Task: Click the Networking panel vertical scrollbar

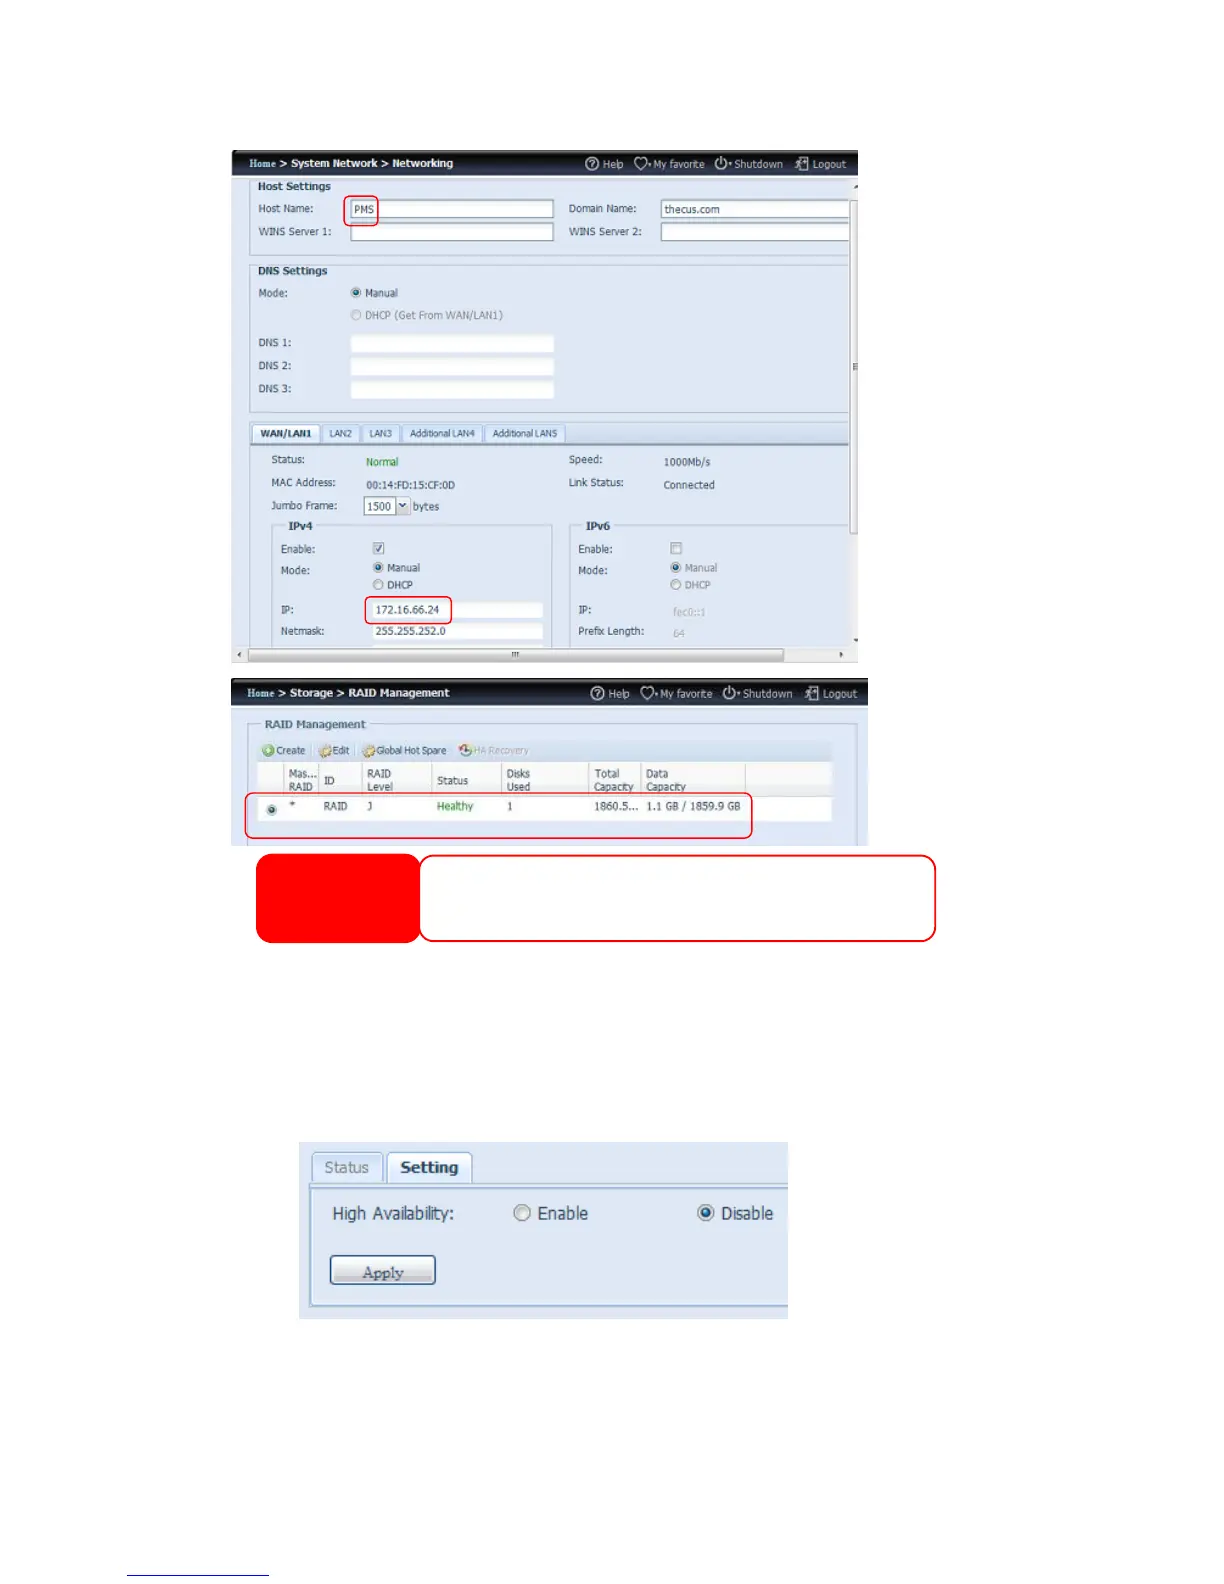Action: (x=854, y=366)
